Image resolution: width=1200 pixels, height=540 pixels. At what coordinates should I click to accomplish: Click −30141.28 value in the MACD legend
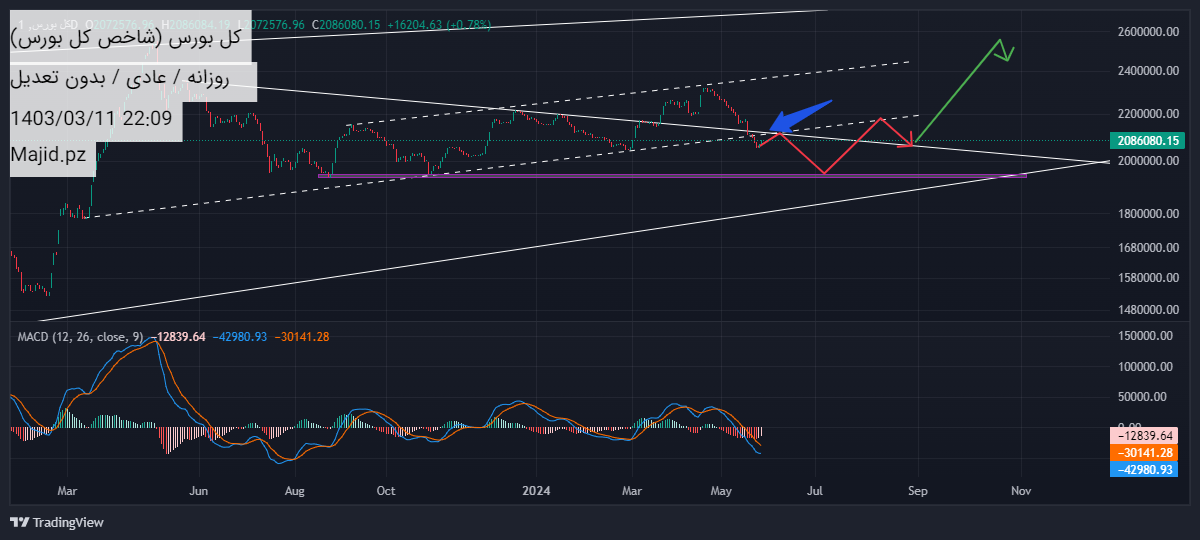pos(301,337)
